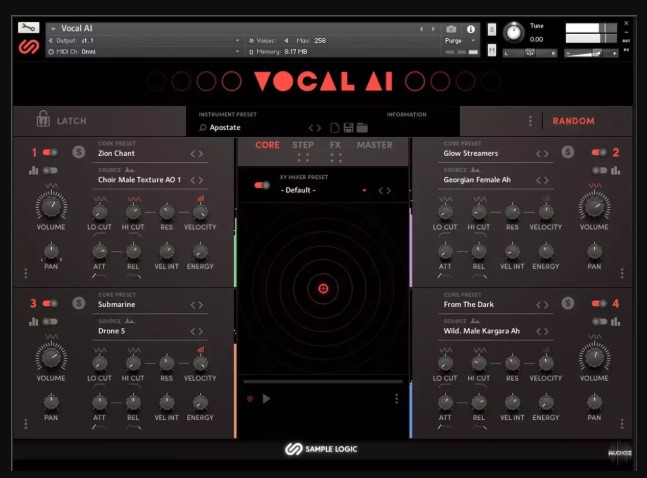Solo core 3 with its S button
Viewport: 647px width, 478px height.
(79, 303)
